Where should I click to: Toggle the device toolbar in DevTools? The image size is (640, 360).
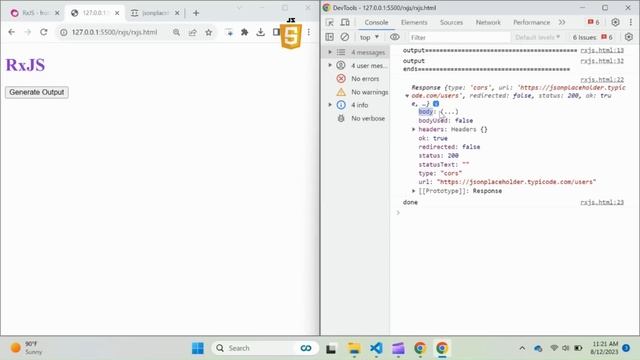pyautogui.click(x=345, y=22)
